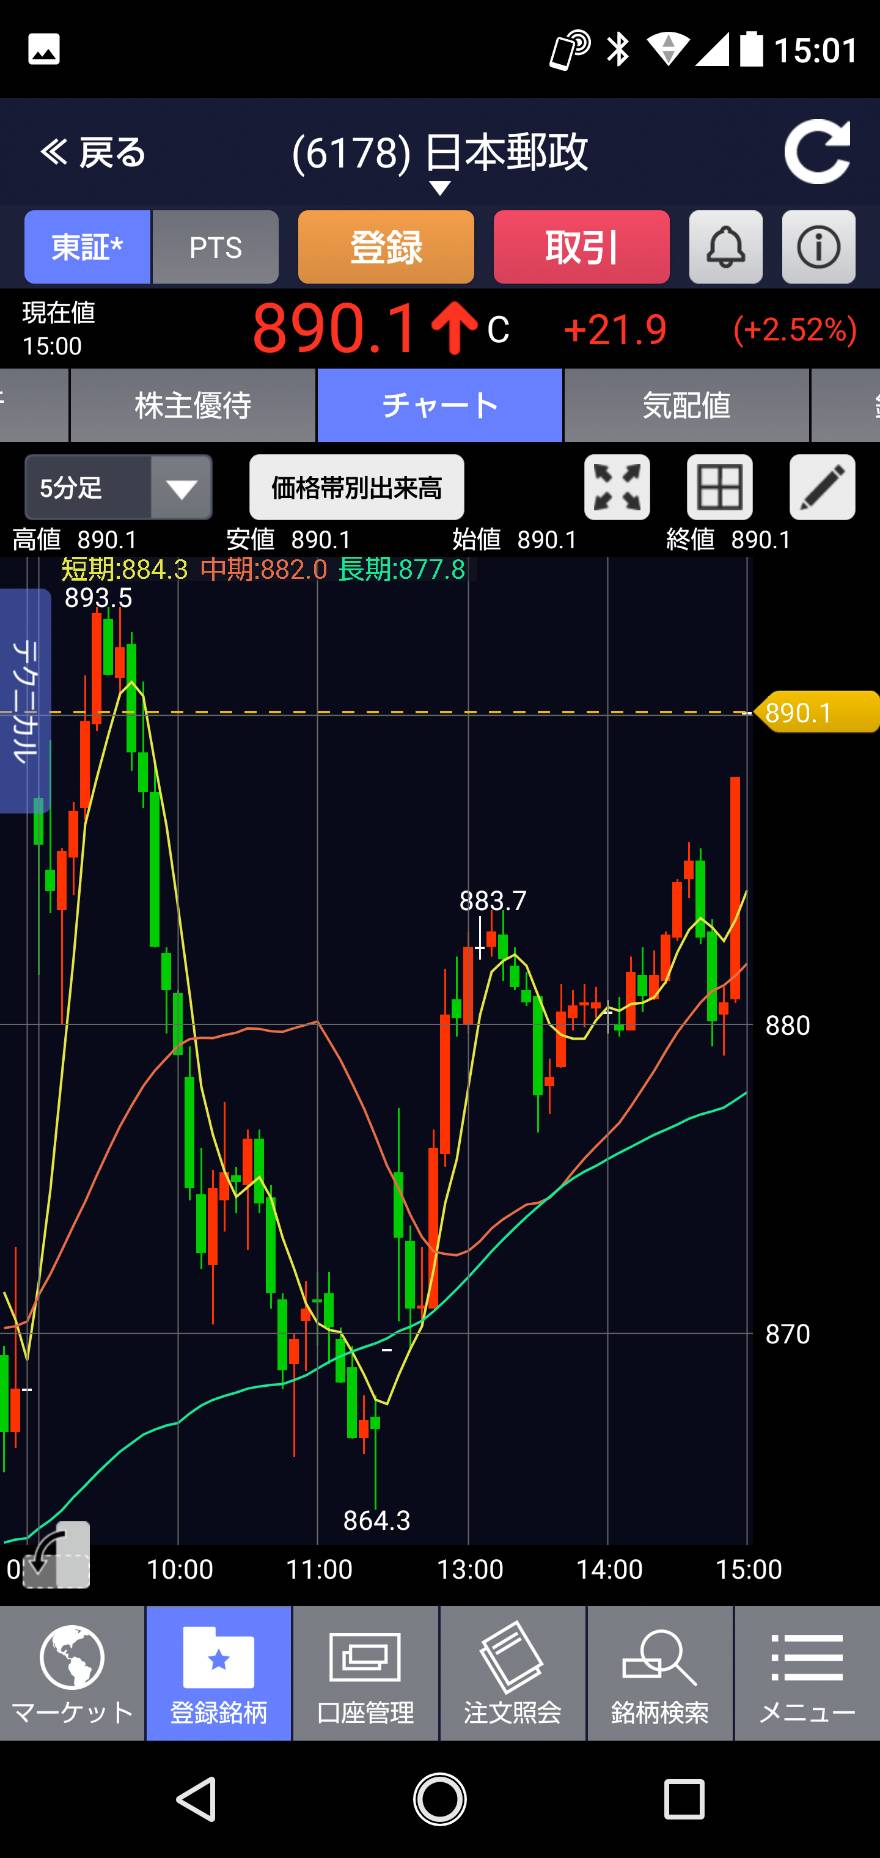Open the stock information icon
880x1858 pixels.
point(818,247)
